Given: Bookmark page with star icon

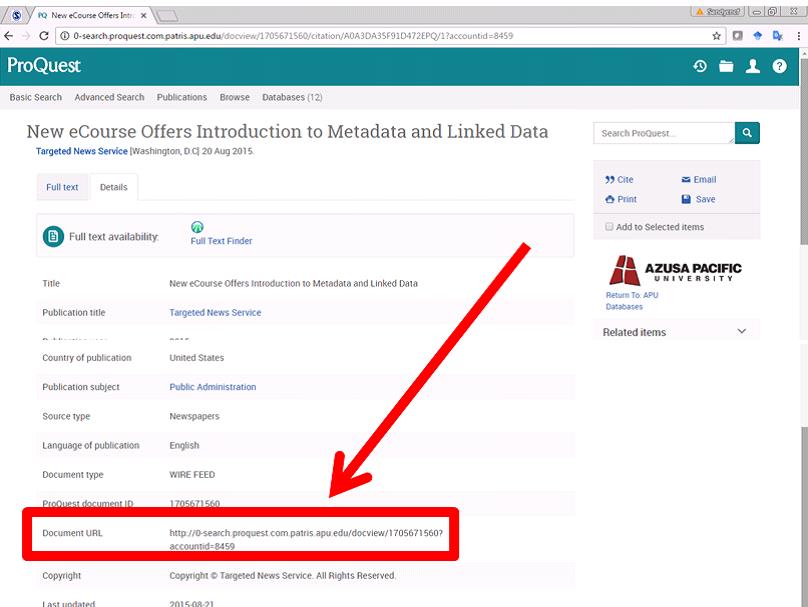Looking at the screenshot, I should 716,36.
